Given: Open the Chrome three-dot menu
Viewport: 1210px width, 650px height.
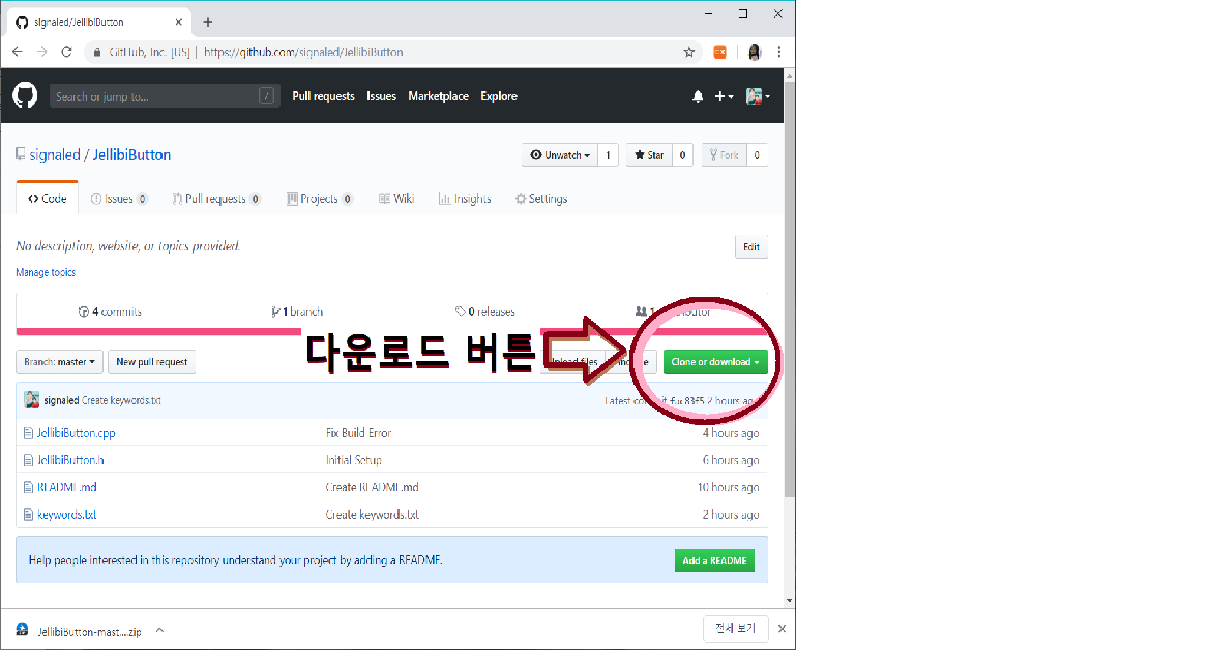Looking at the screenshot, I should [779, 52].
